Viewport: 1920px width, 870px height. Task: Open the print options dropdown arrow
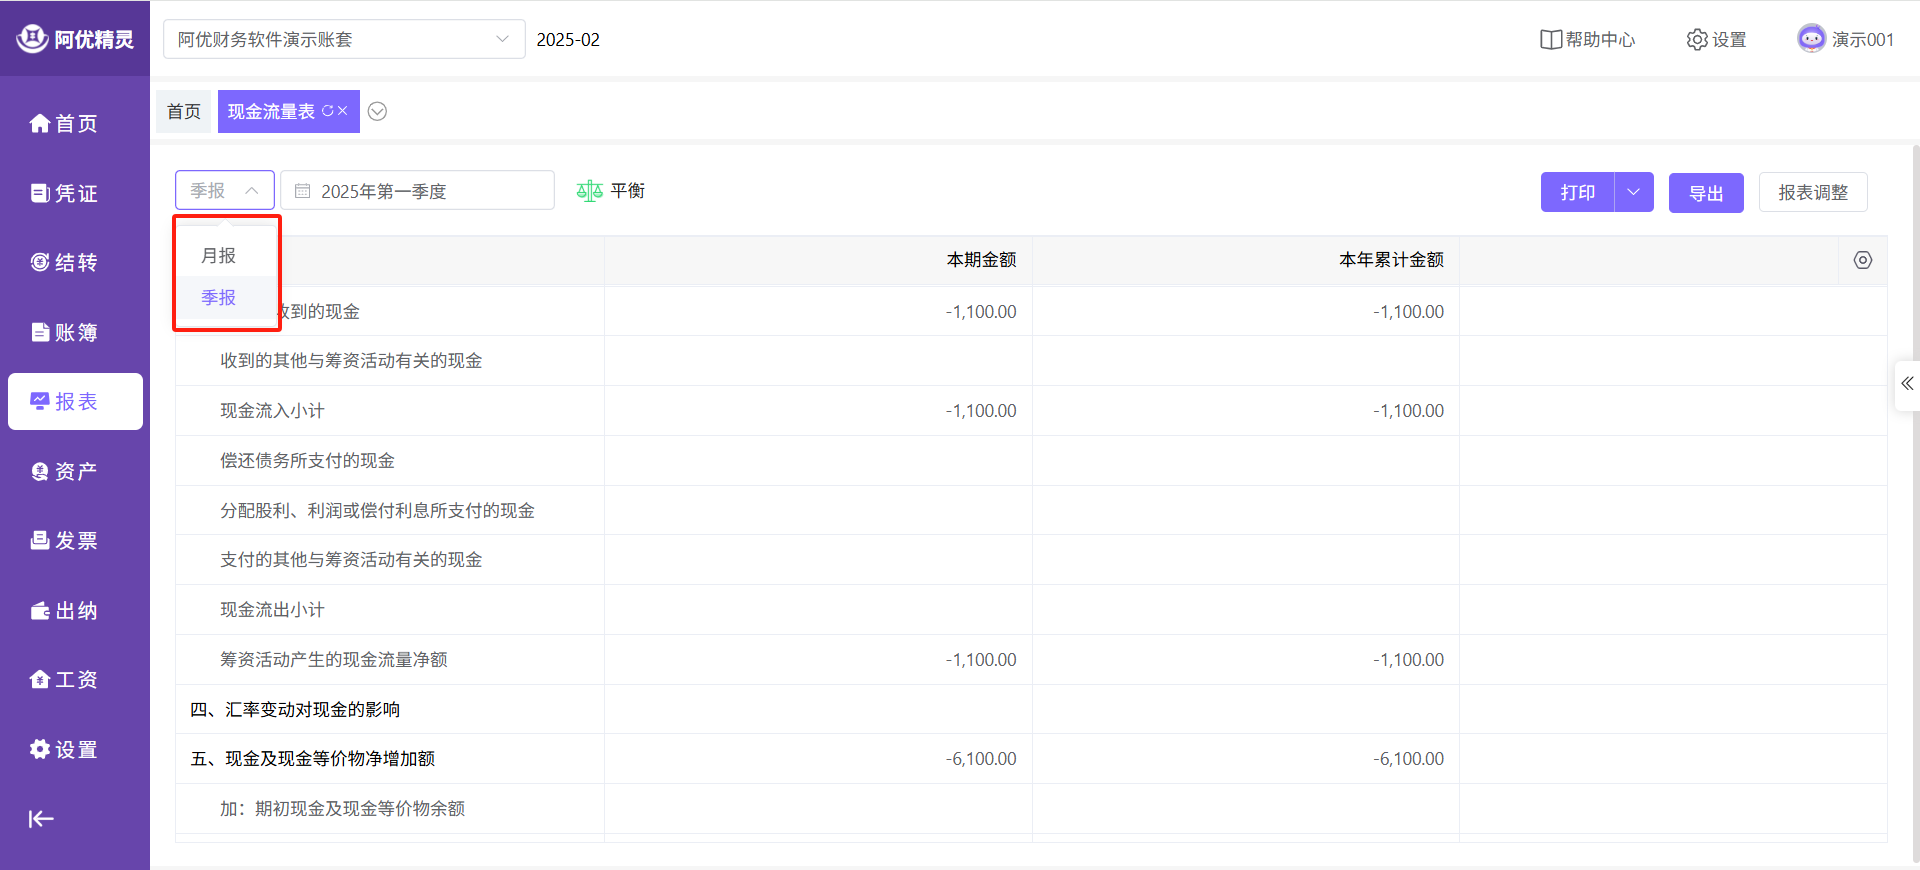click(x=1633, y=192)
